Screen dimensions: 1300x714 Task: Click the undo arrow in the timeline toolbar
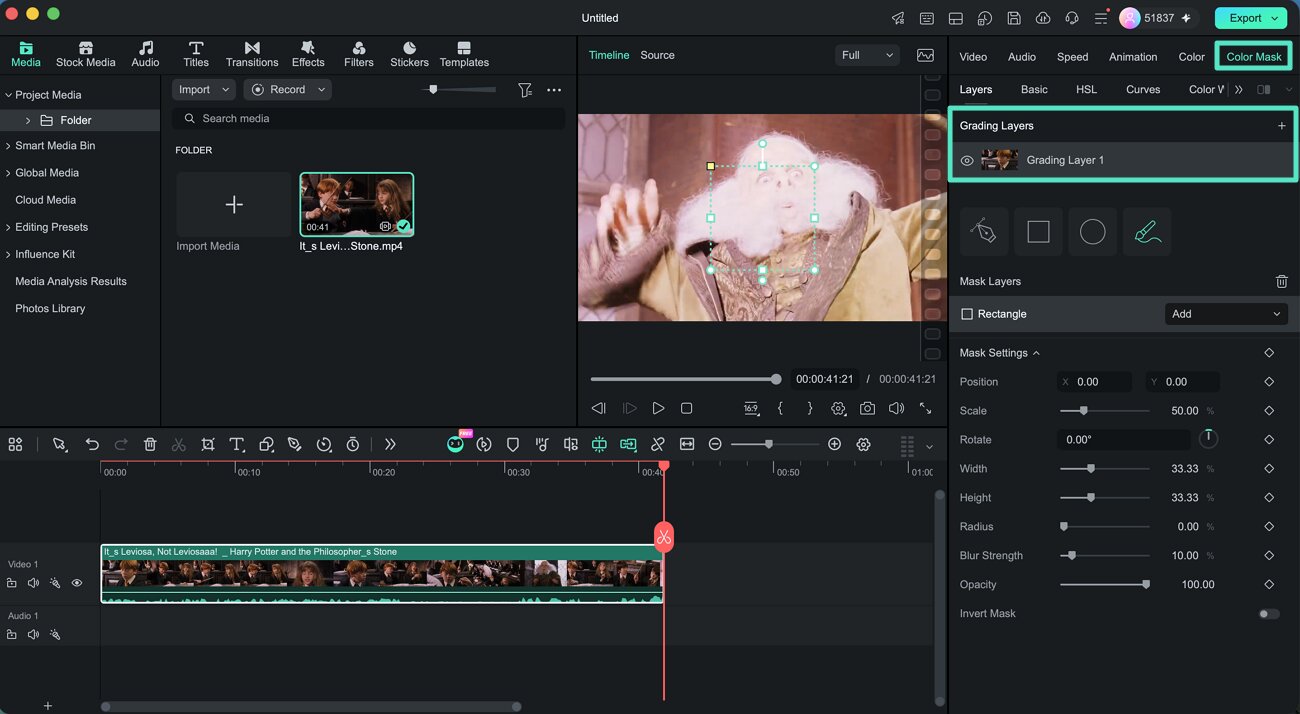(92, 444)
